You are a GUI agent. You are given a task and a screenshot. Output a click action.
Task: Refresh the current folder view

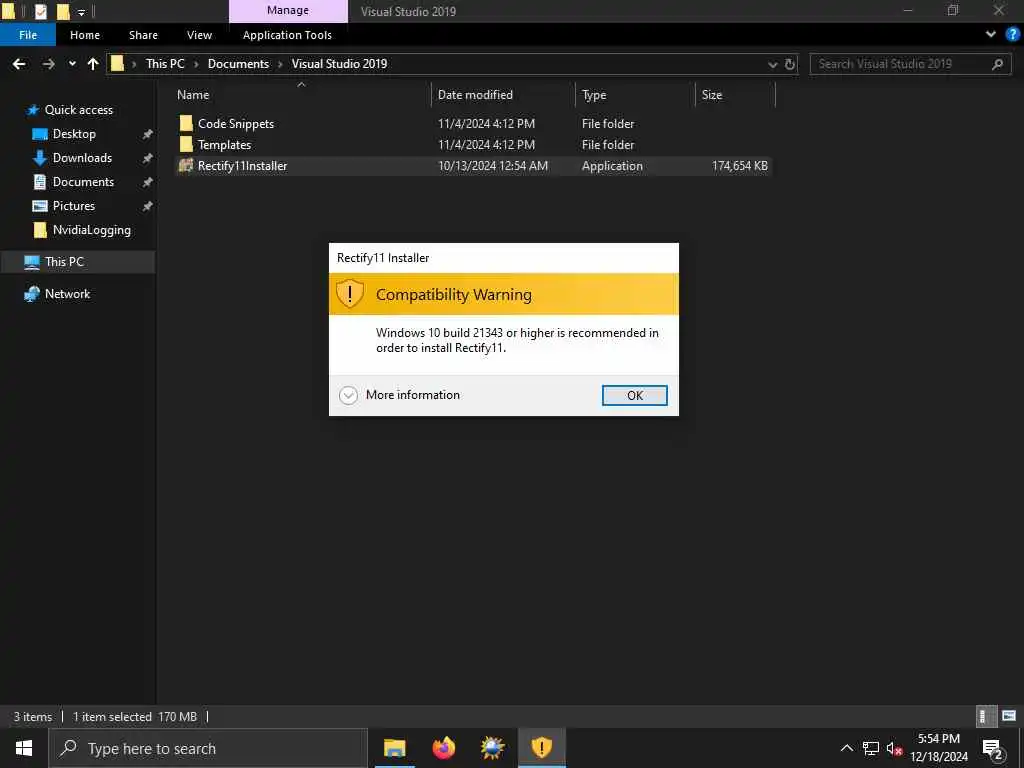(x=790, y=64)
